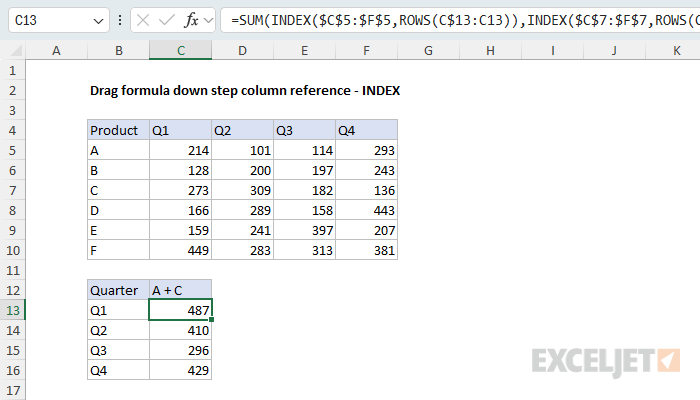Click the cell containing 293
The image size is (700, 400).
coord(367,150)
